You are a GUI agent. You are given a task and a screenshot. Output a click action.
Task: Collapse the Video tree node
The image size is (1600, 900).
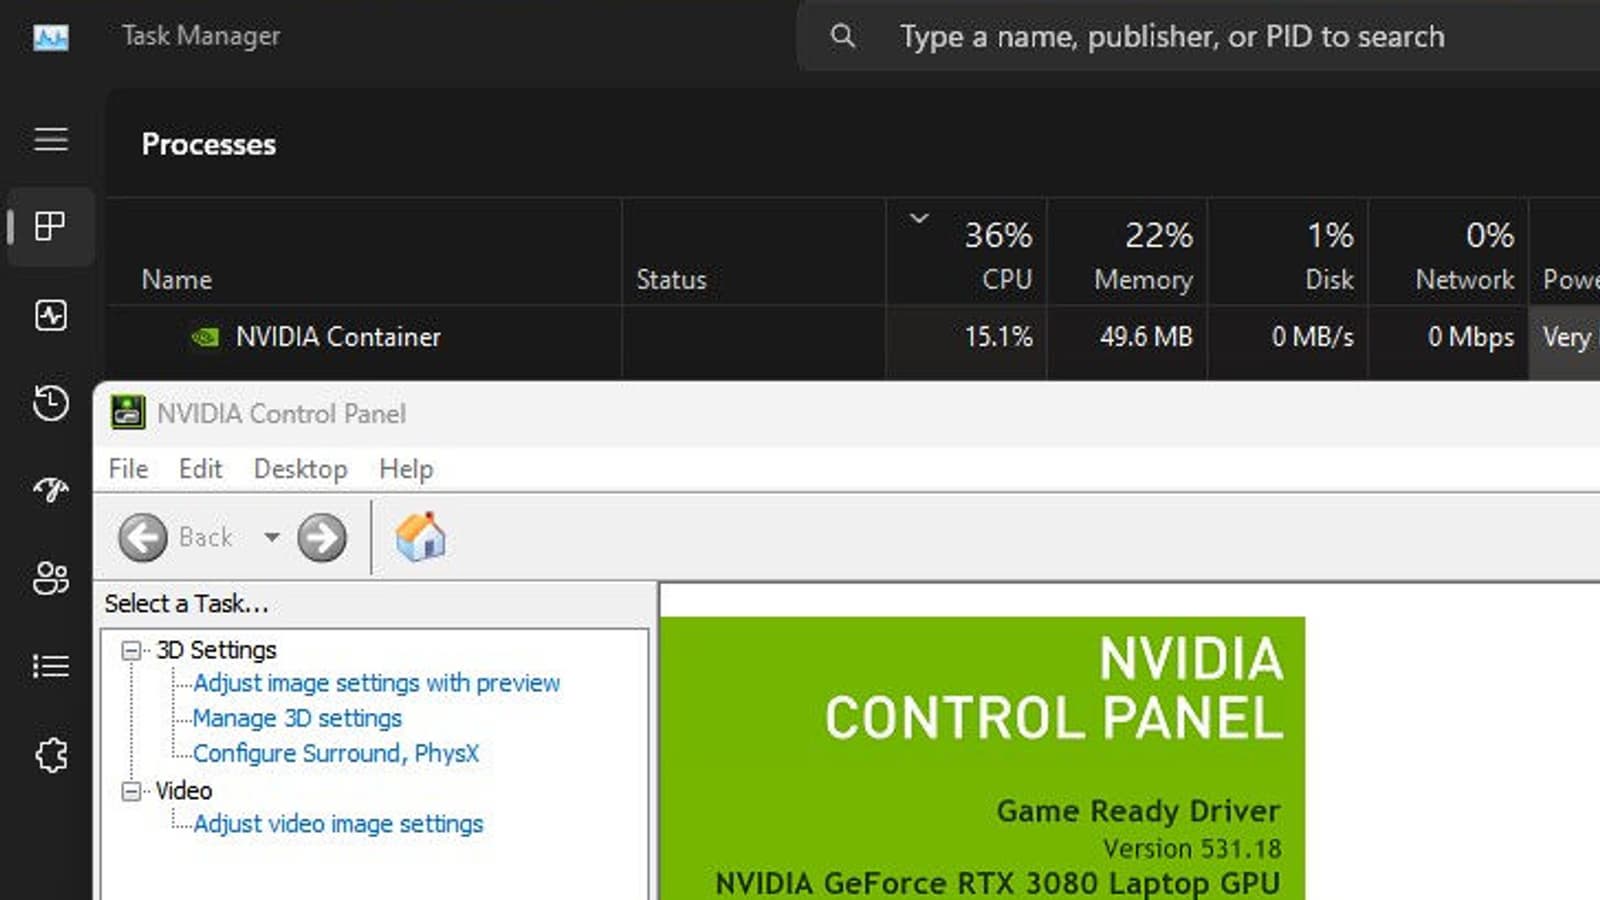coord(130,792)
